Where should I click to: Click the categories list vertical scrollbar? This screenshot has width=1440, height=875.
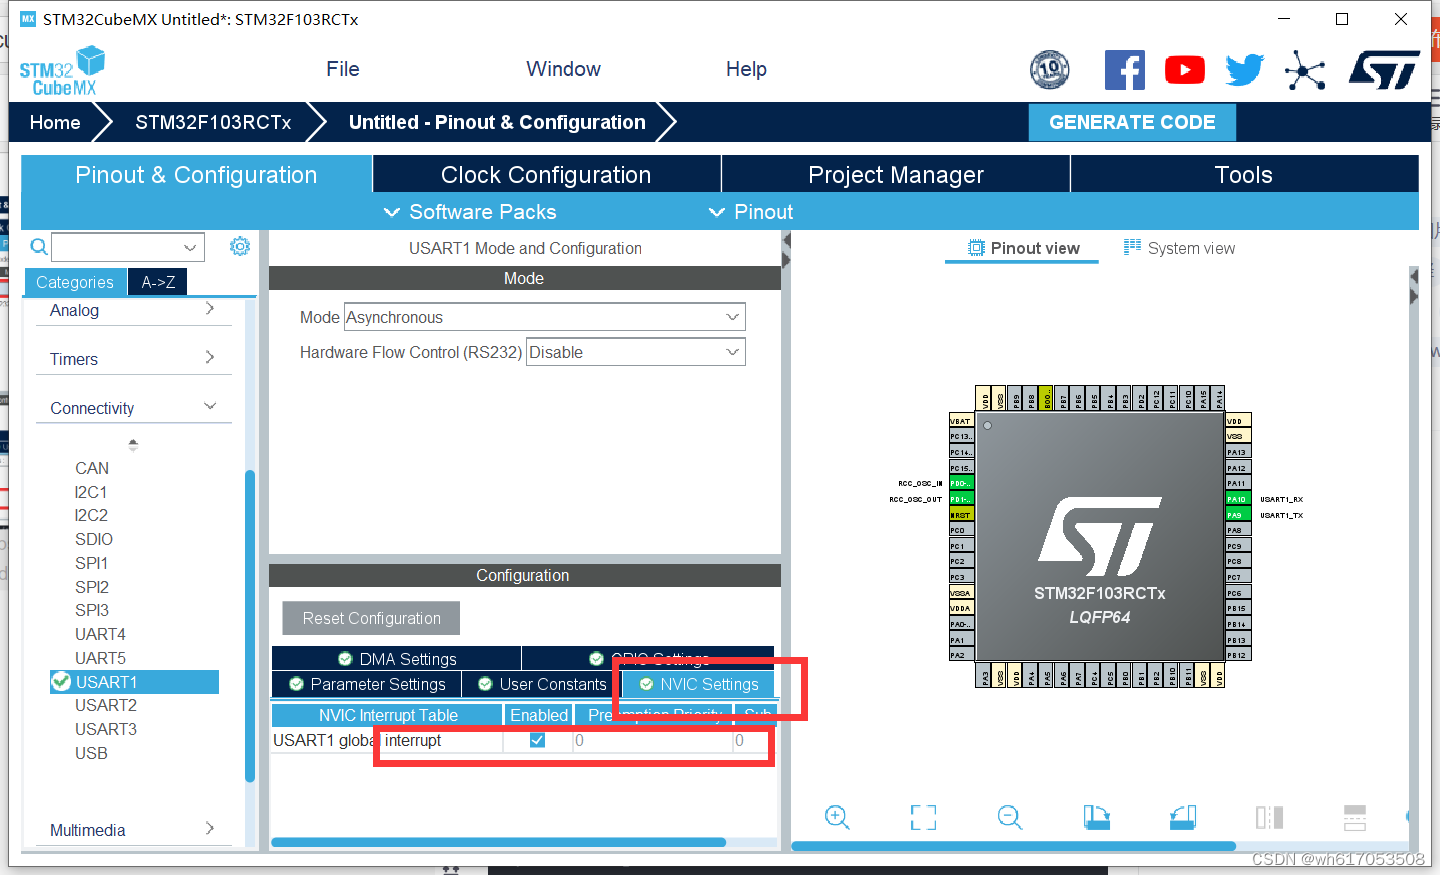(250, 625)
